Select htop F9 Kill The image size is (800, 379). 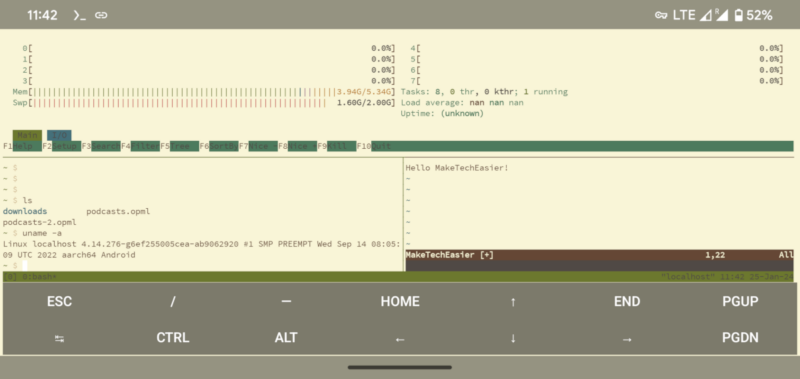[x=337, y=146]
